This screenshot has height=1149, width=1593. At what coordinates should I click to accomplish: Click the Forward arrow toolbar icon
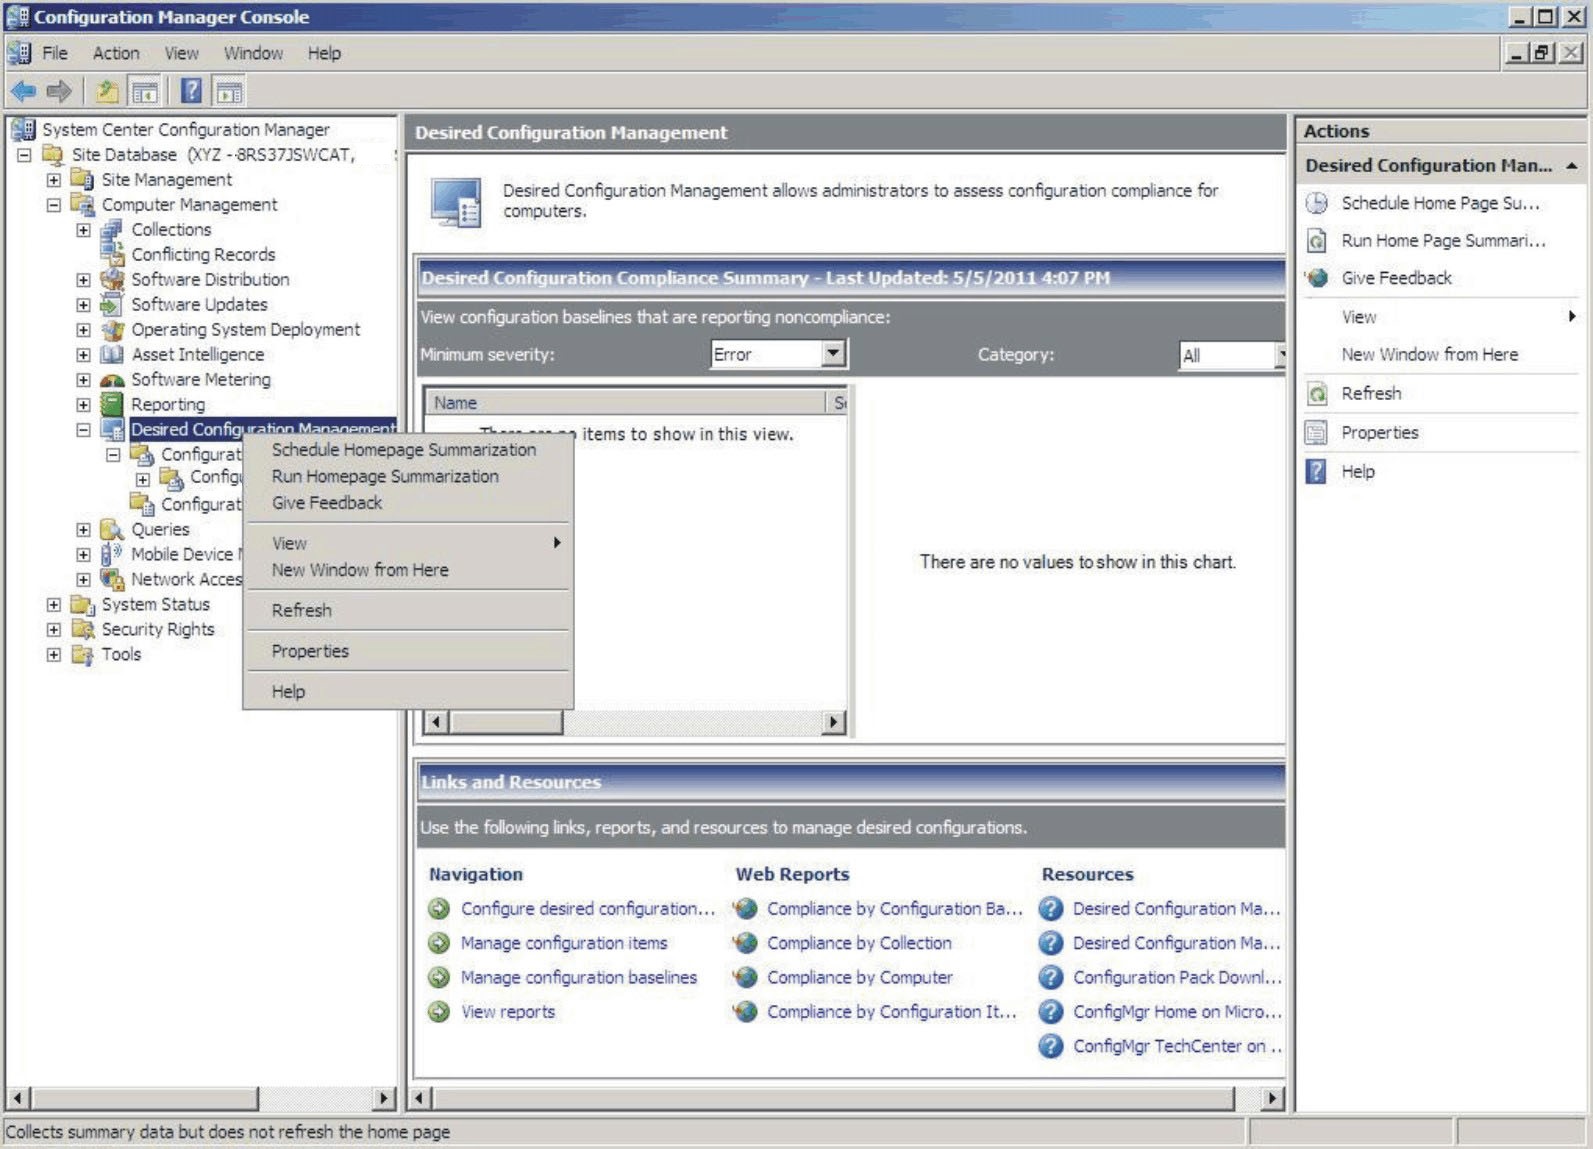tap(60, 92)
